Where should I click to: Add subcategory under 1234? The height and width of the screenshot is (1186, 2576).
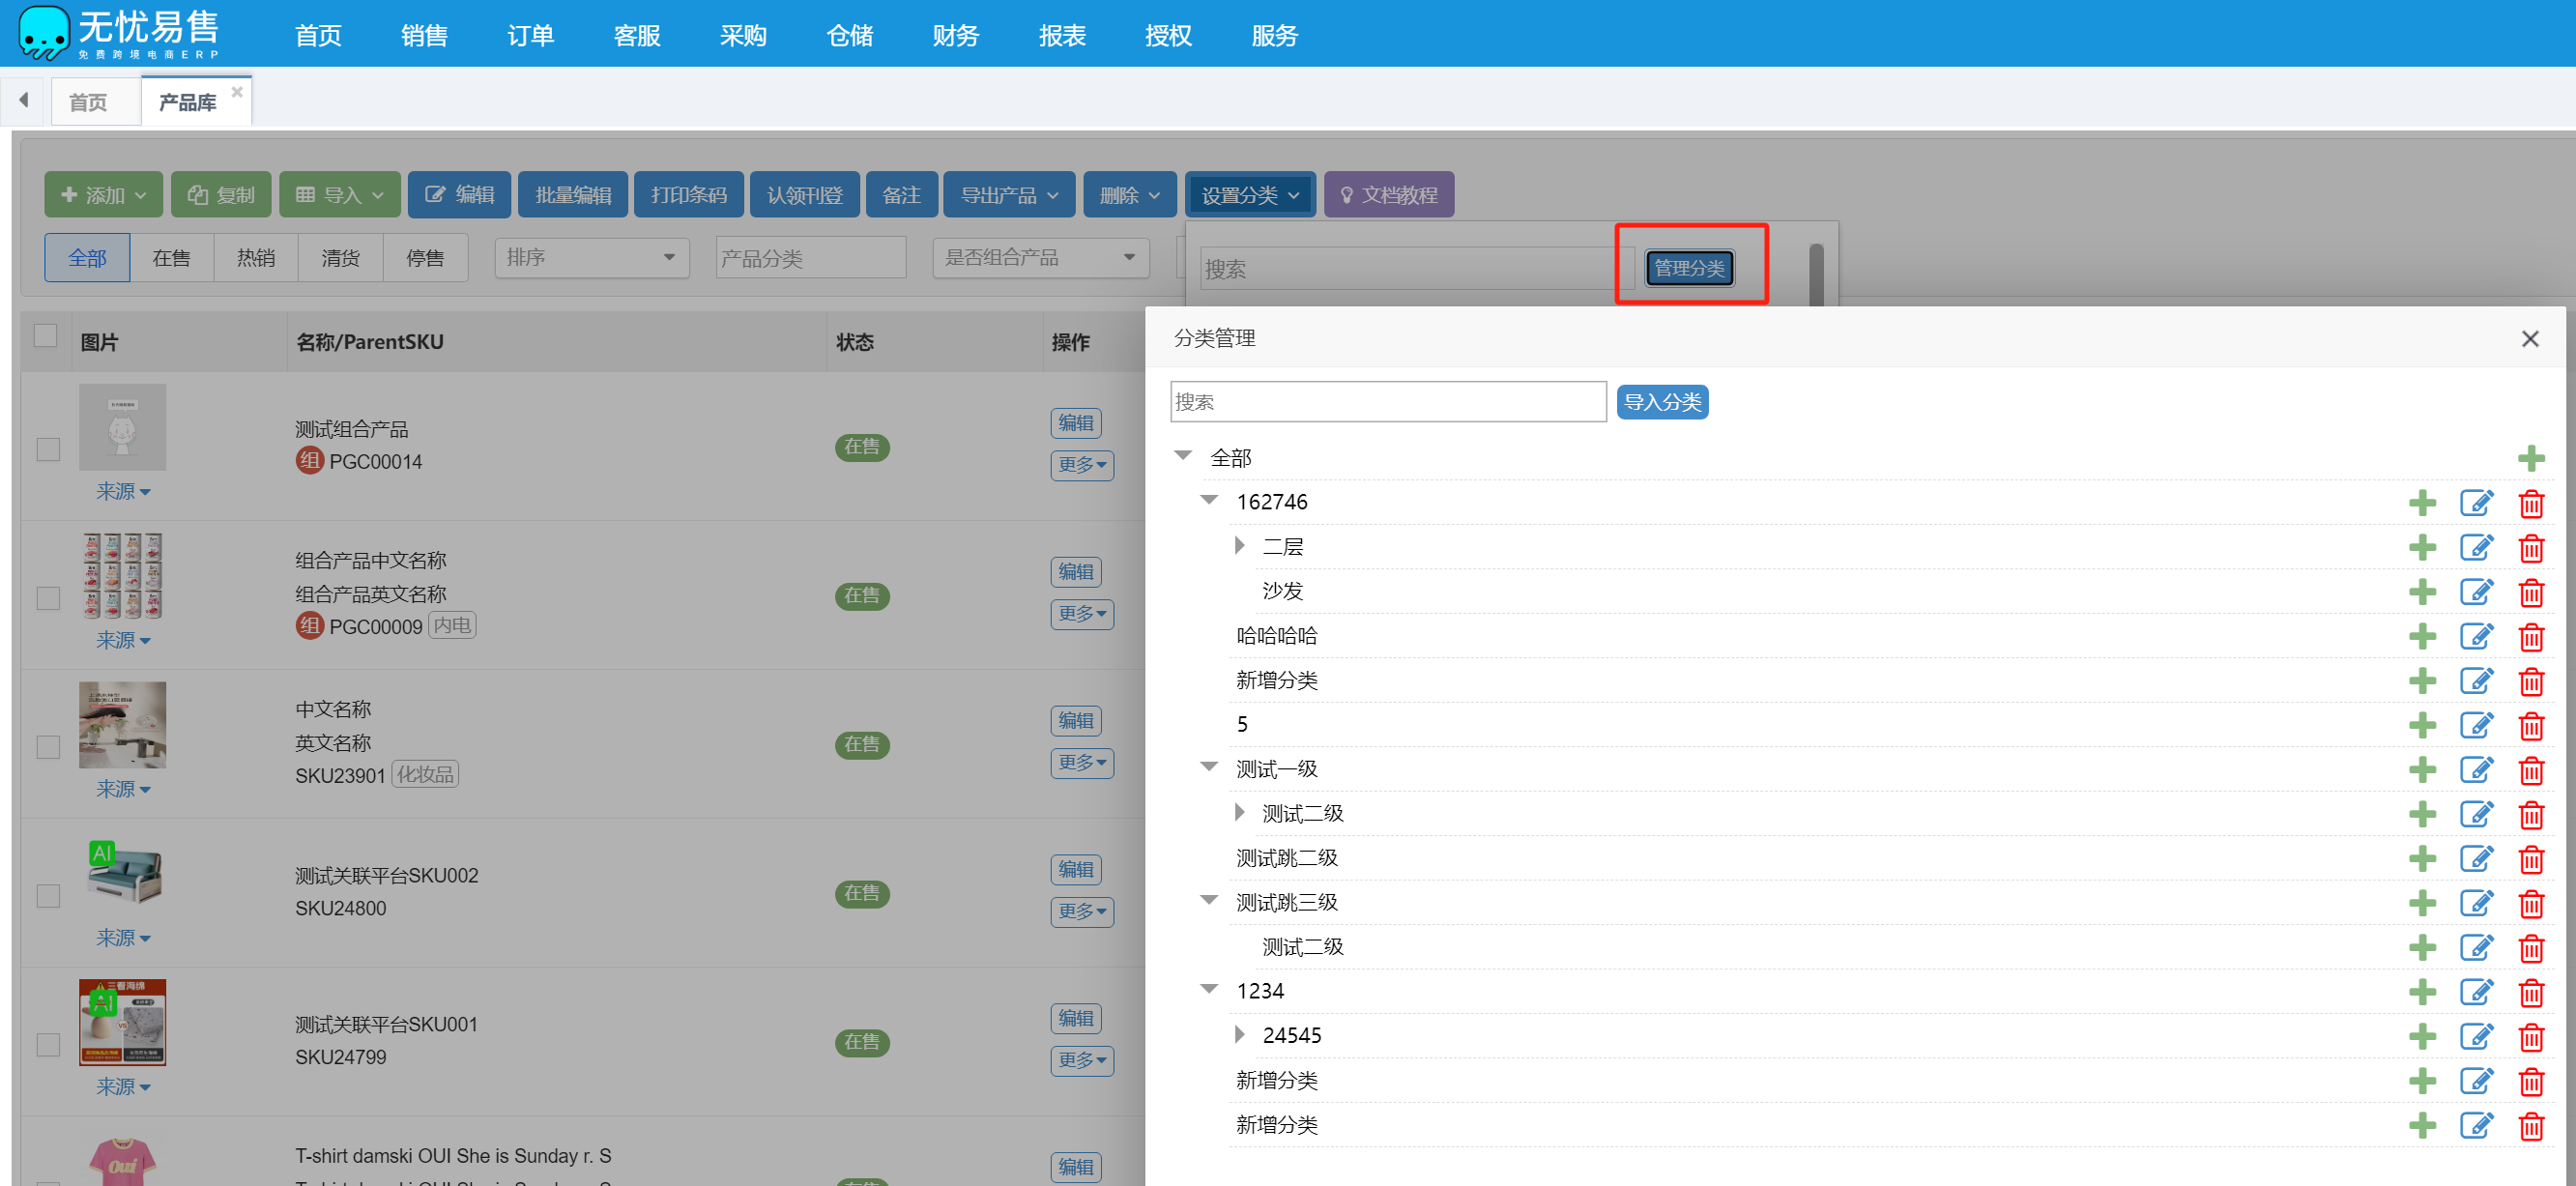point(2422,993)
